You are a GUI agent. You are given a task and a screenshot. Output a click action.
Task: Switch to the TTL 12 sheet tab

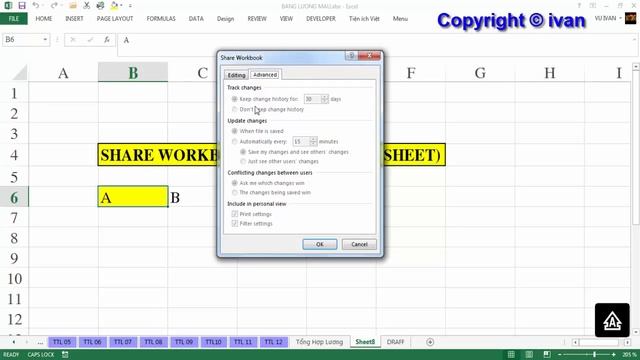[x=273, y=342]
